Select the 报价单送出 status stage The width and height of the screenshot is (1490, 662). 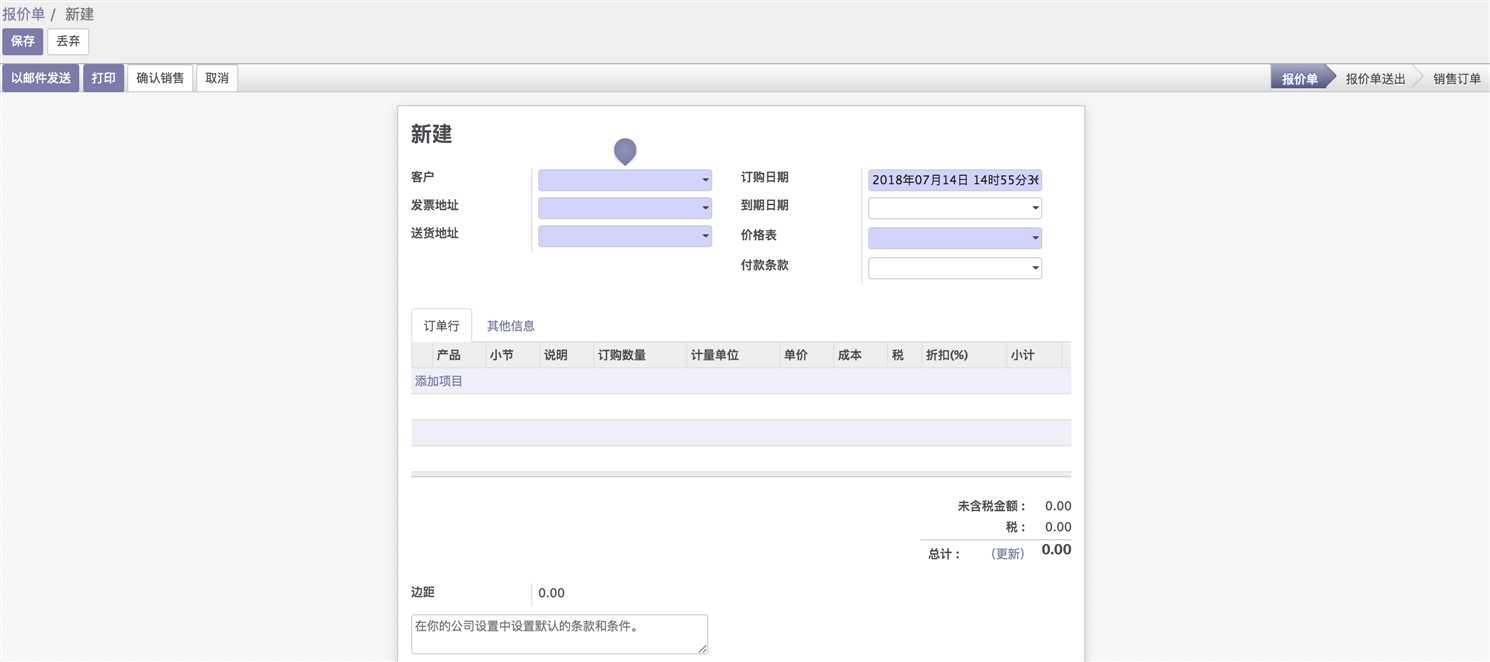(1375, 79)
